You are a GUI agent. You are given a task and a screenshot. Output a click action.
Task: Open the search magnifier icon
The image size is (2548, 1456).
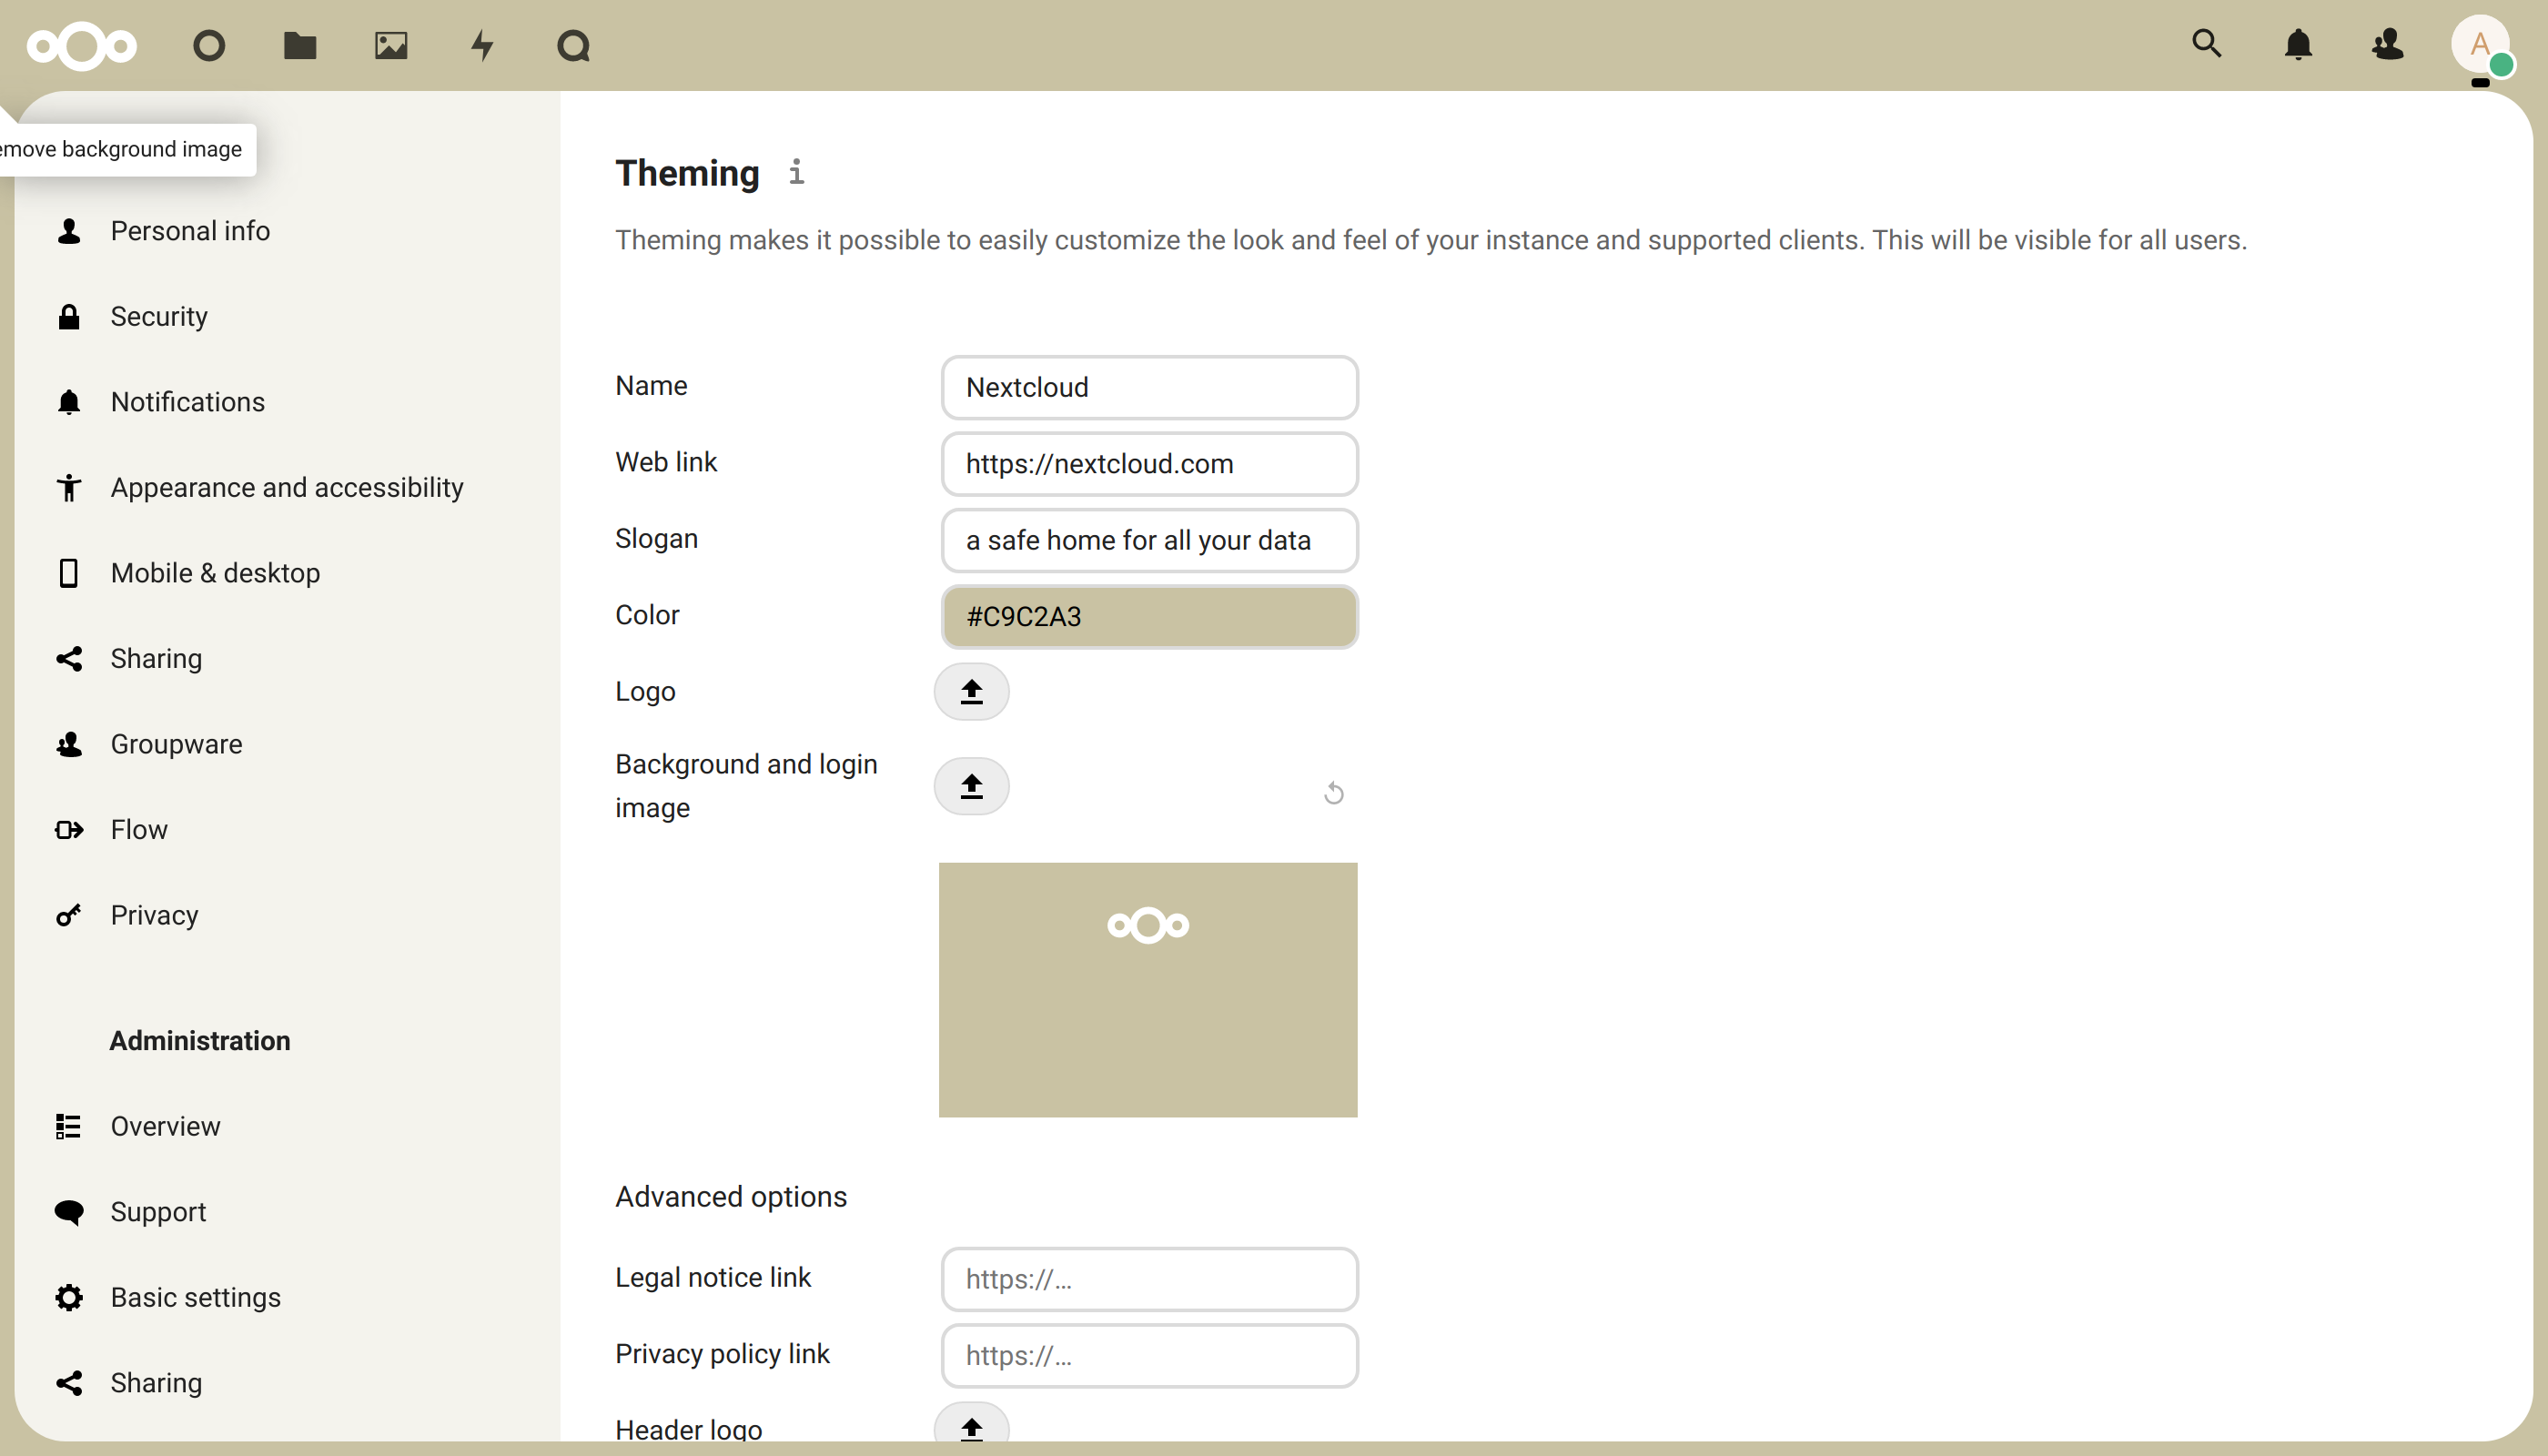point(2206,44)
